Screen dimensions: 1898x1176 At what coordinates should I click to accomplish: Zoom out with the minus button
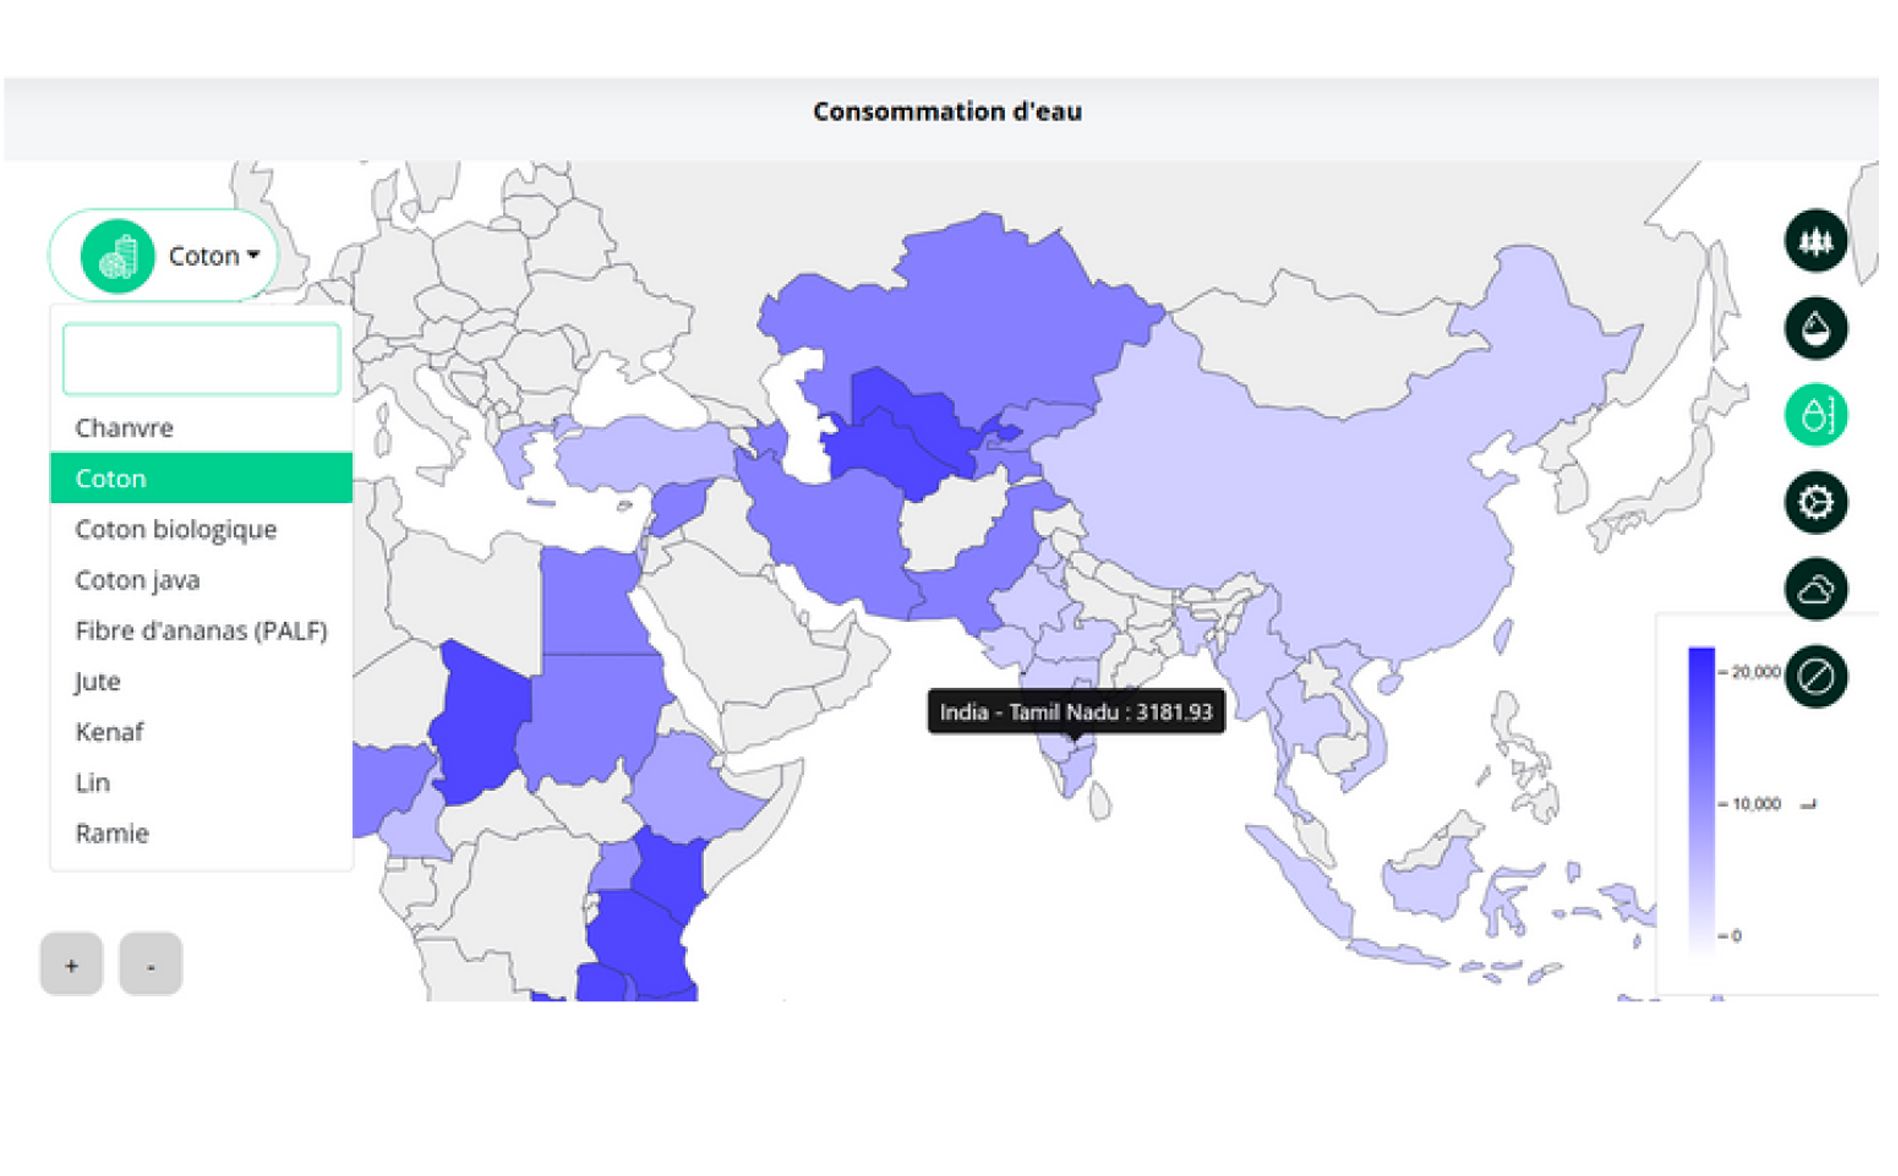(x=150, y=965)
